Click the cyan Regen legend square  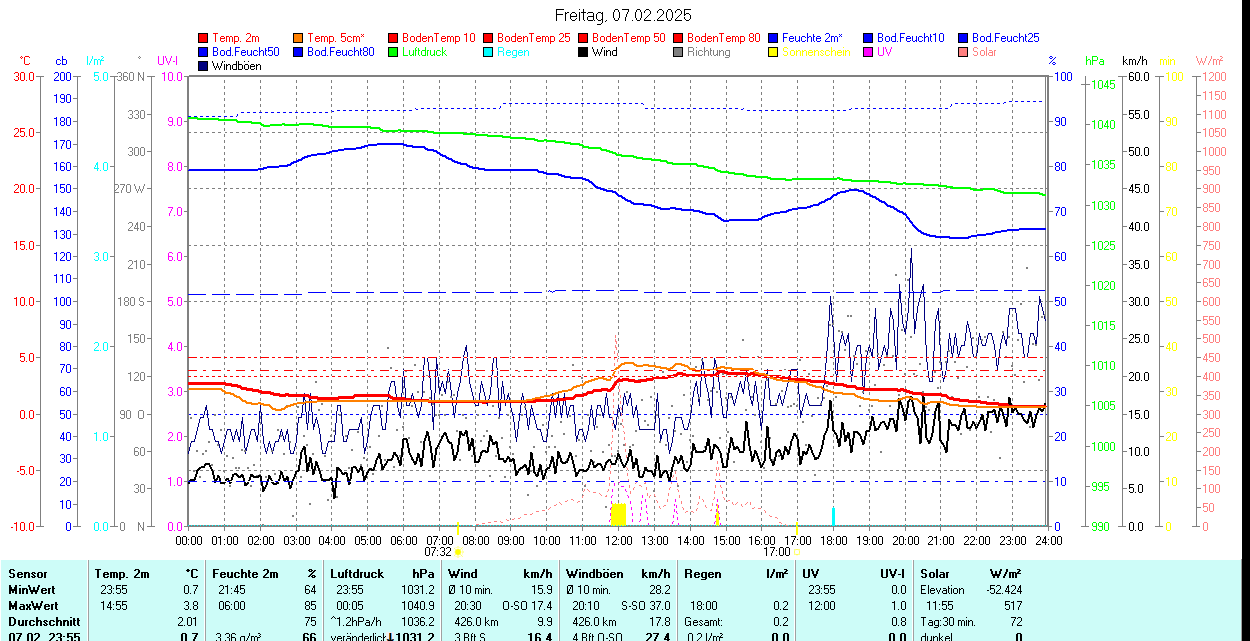(489, 52)
